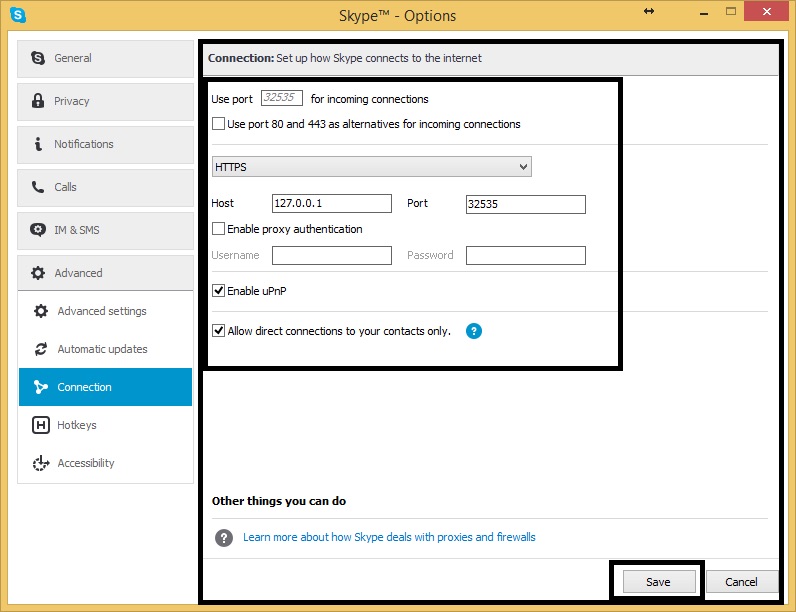This screenshot has width=796, height=612.
Task: Click gray question mark icon beside Learn more link
Action: click(x=224, y=537)
